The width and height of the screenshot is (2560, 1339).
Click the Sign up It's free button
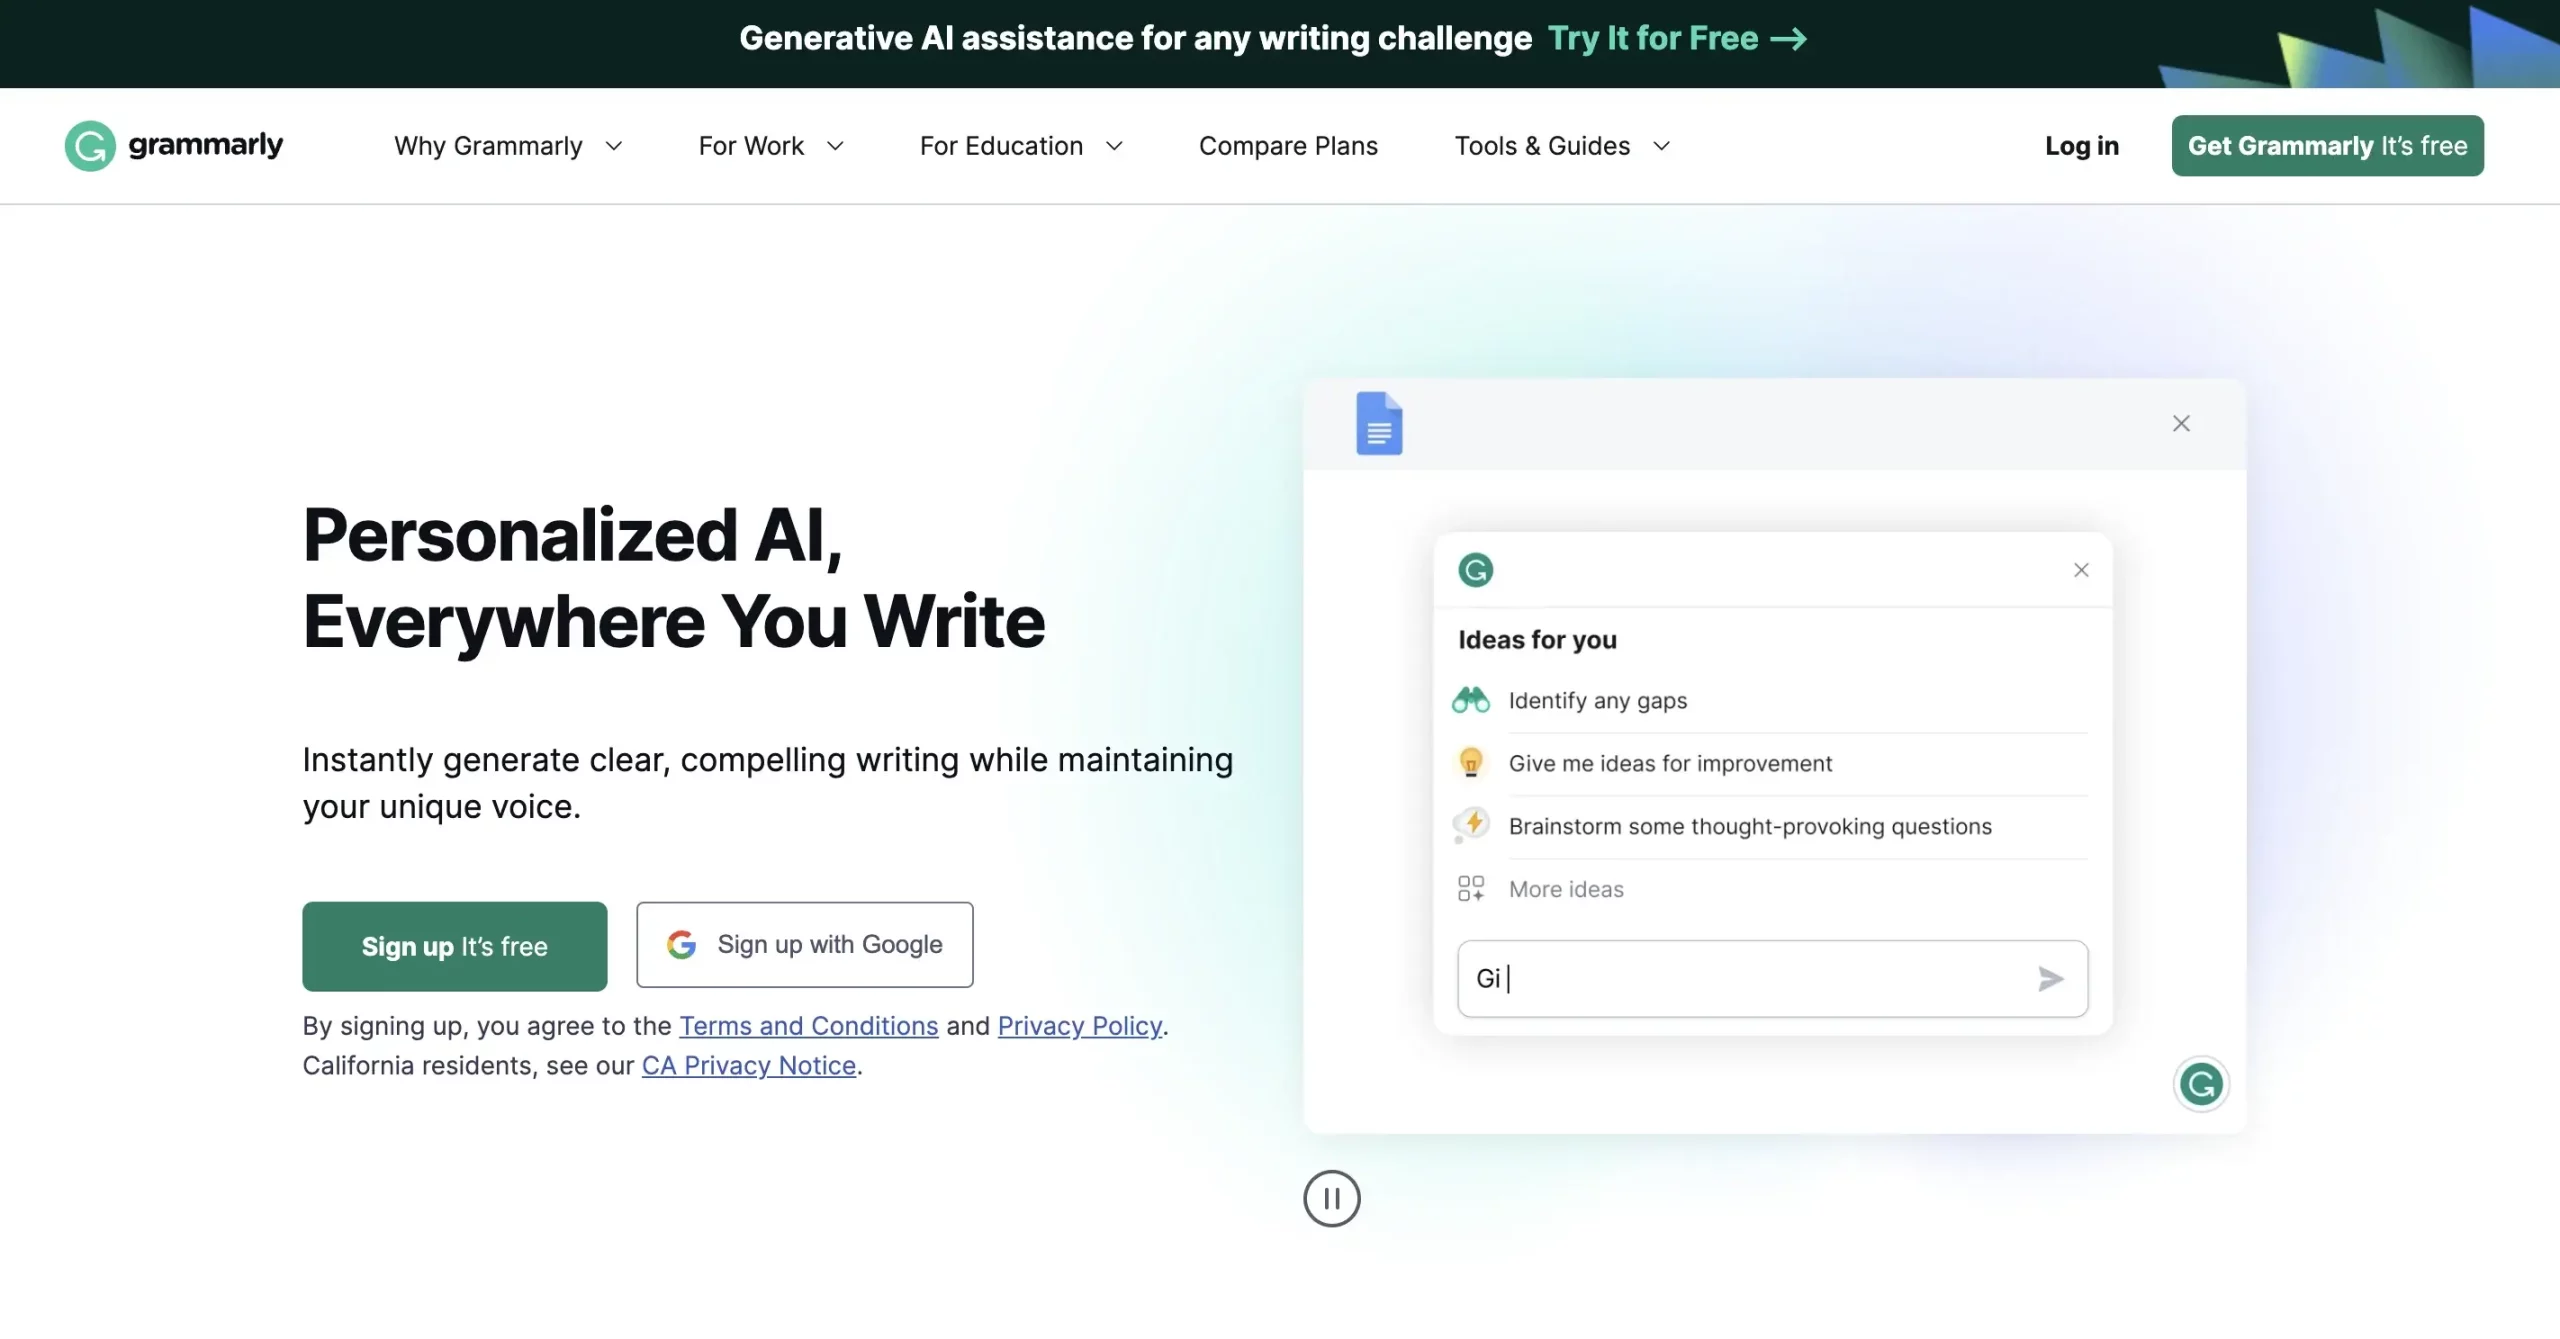coord(454,946)
